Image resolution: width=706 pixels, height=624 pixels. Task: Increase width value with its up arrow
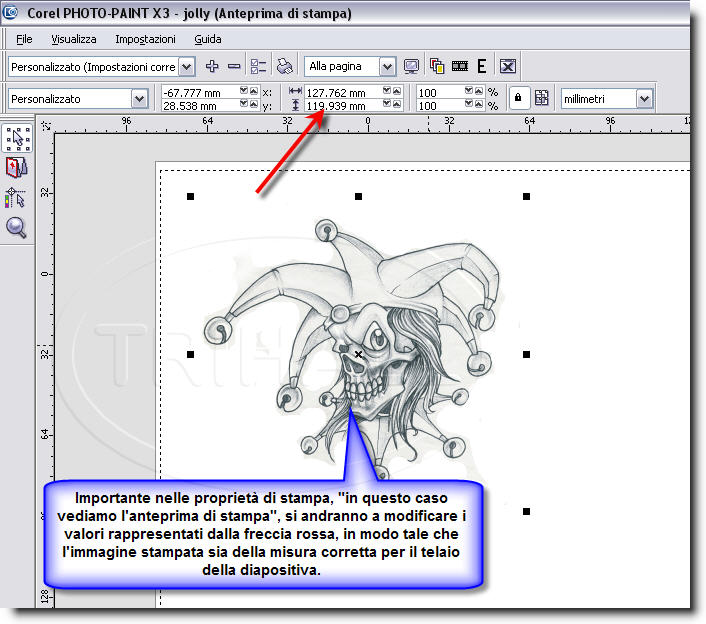click(x=397, y=91)
